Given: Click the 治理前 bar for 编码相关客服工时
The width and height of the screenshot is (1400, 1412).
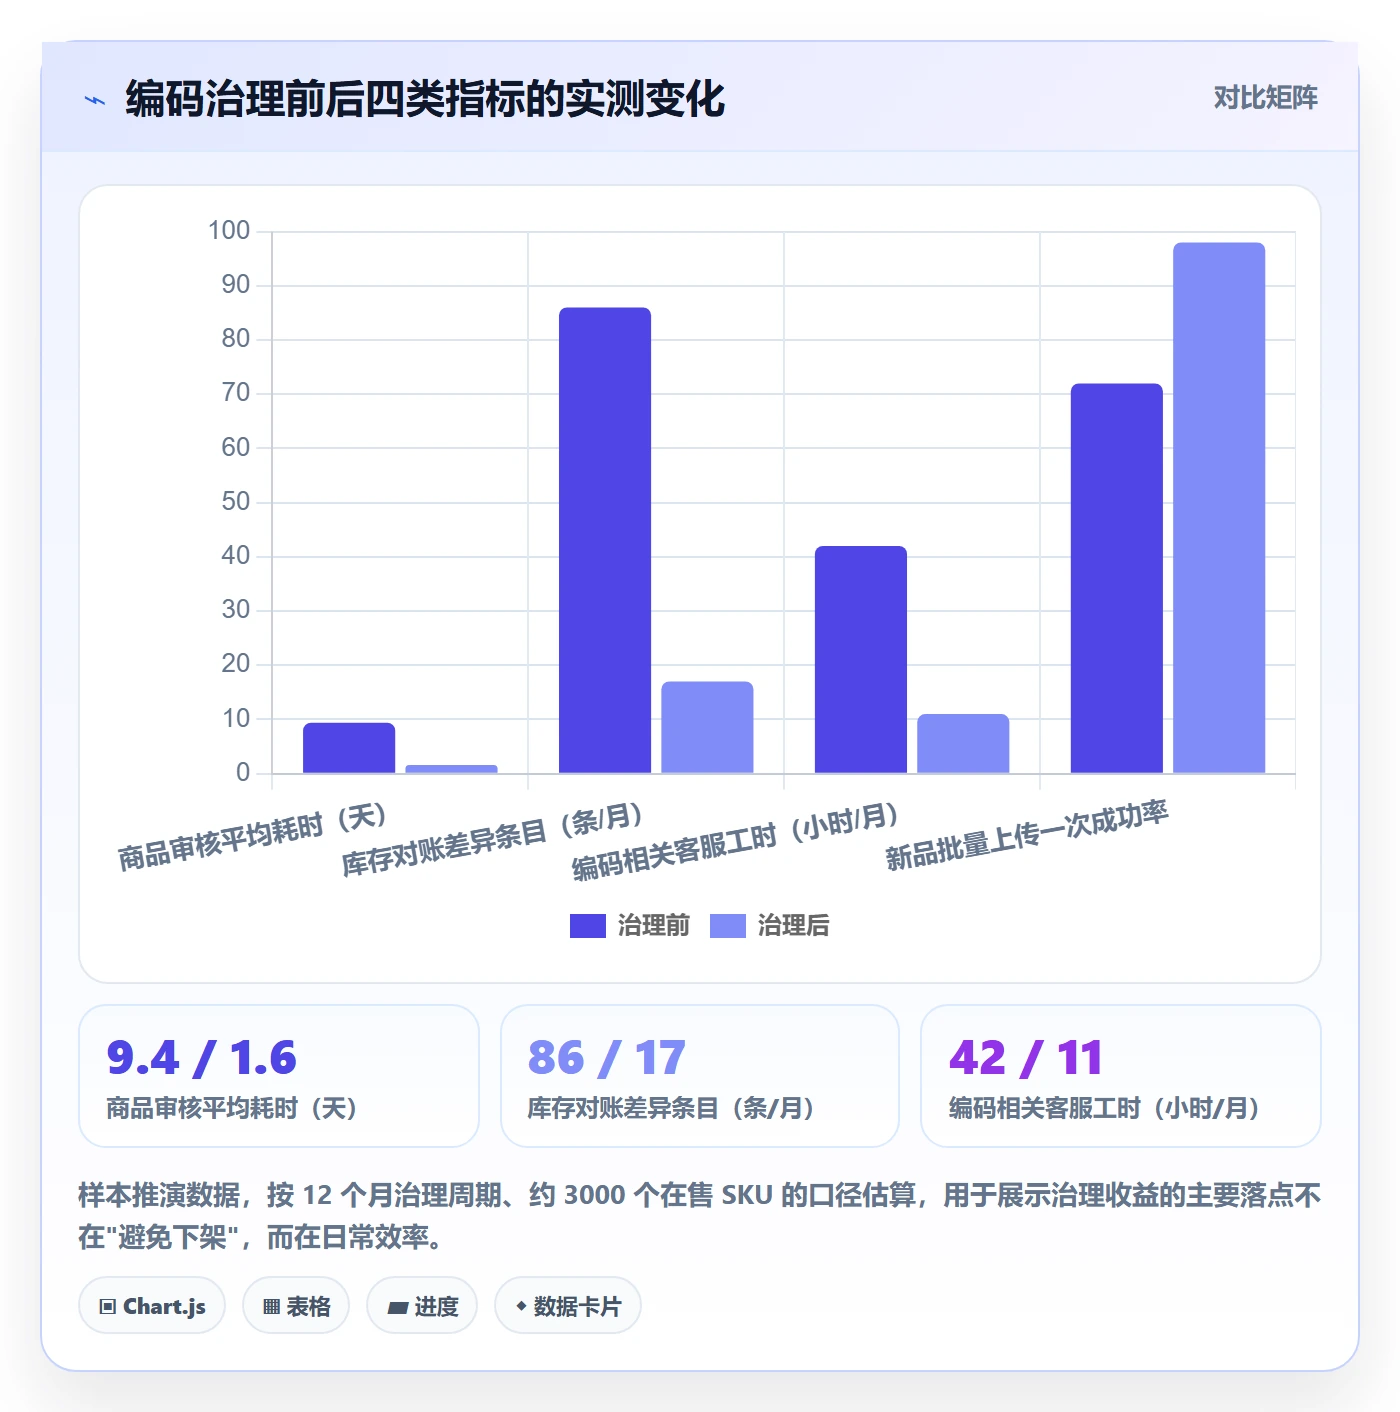Looking at the screenshot, I should click(x=861, y=659).
